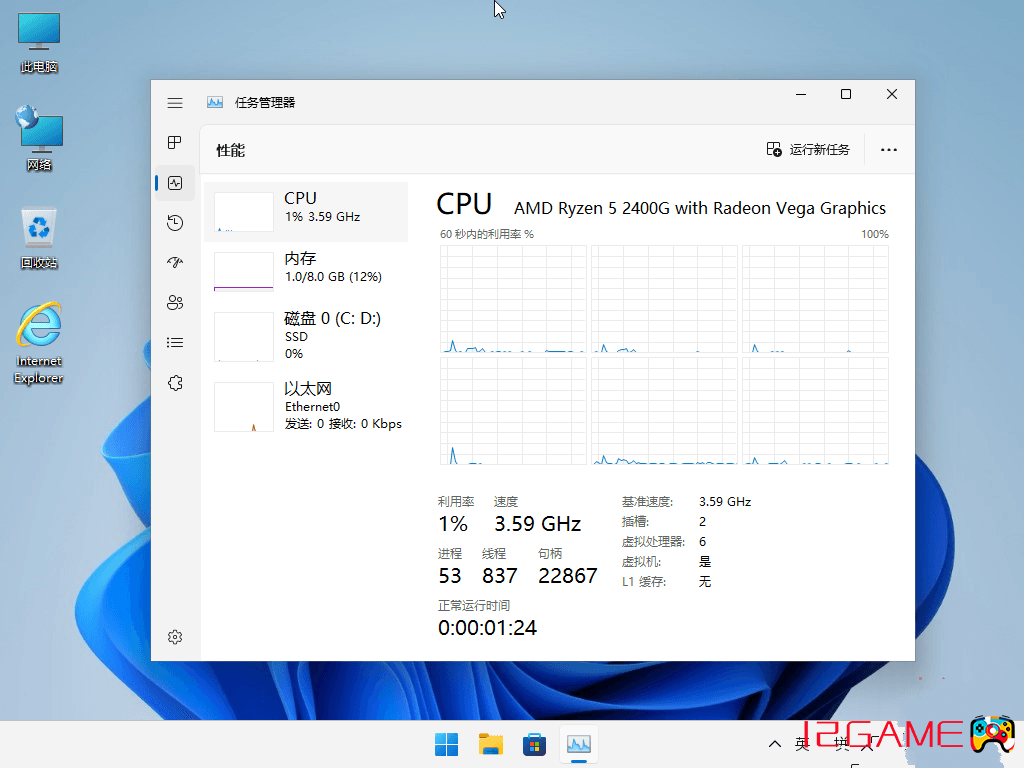This screenshot has height=768, width=1024.
Task: Select the Disk 0 (C: D:) entry
Action: pos(306,336)
